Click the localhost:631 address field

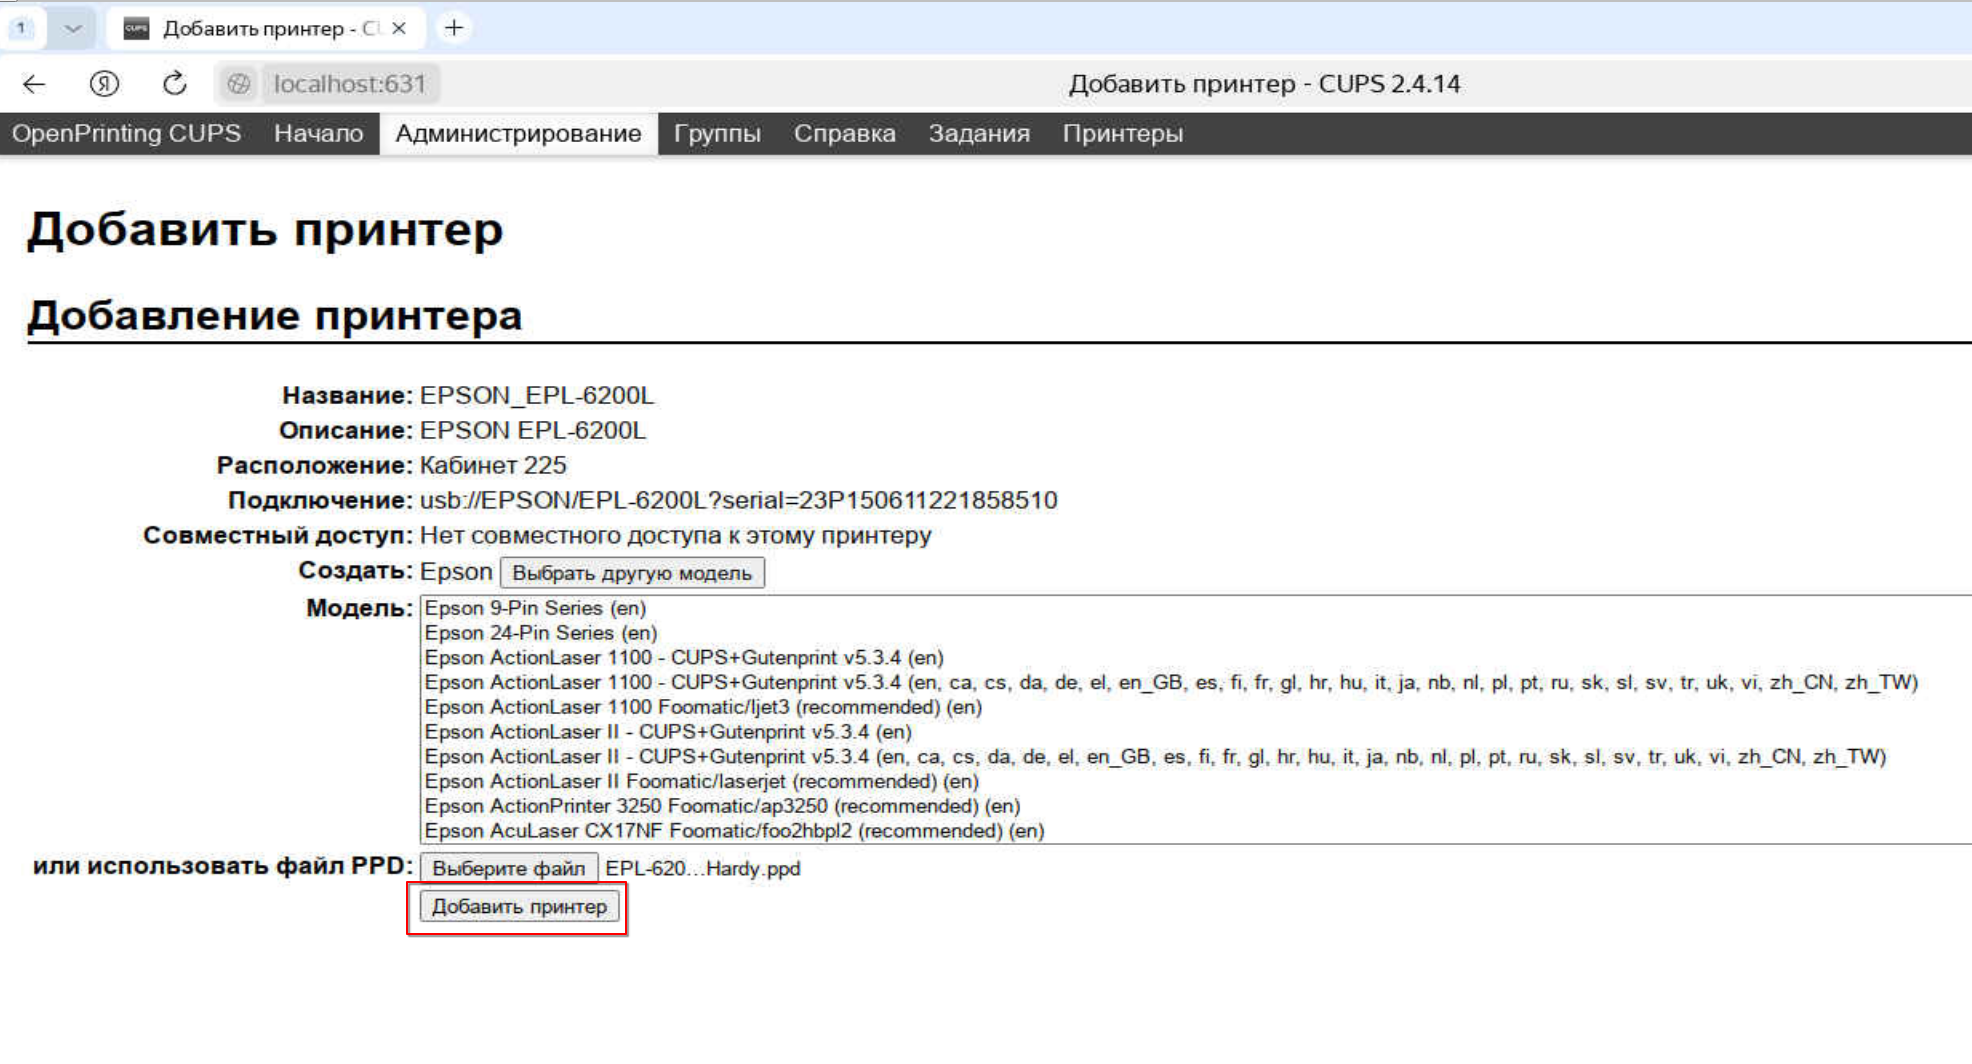[350, 84]
